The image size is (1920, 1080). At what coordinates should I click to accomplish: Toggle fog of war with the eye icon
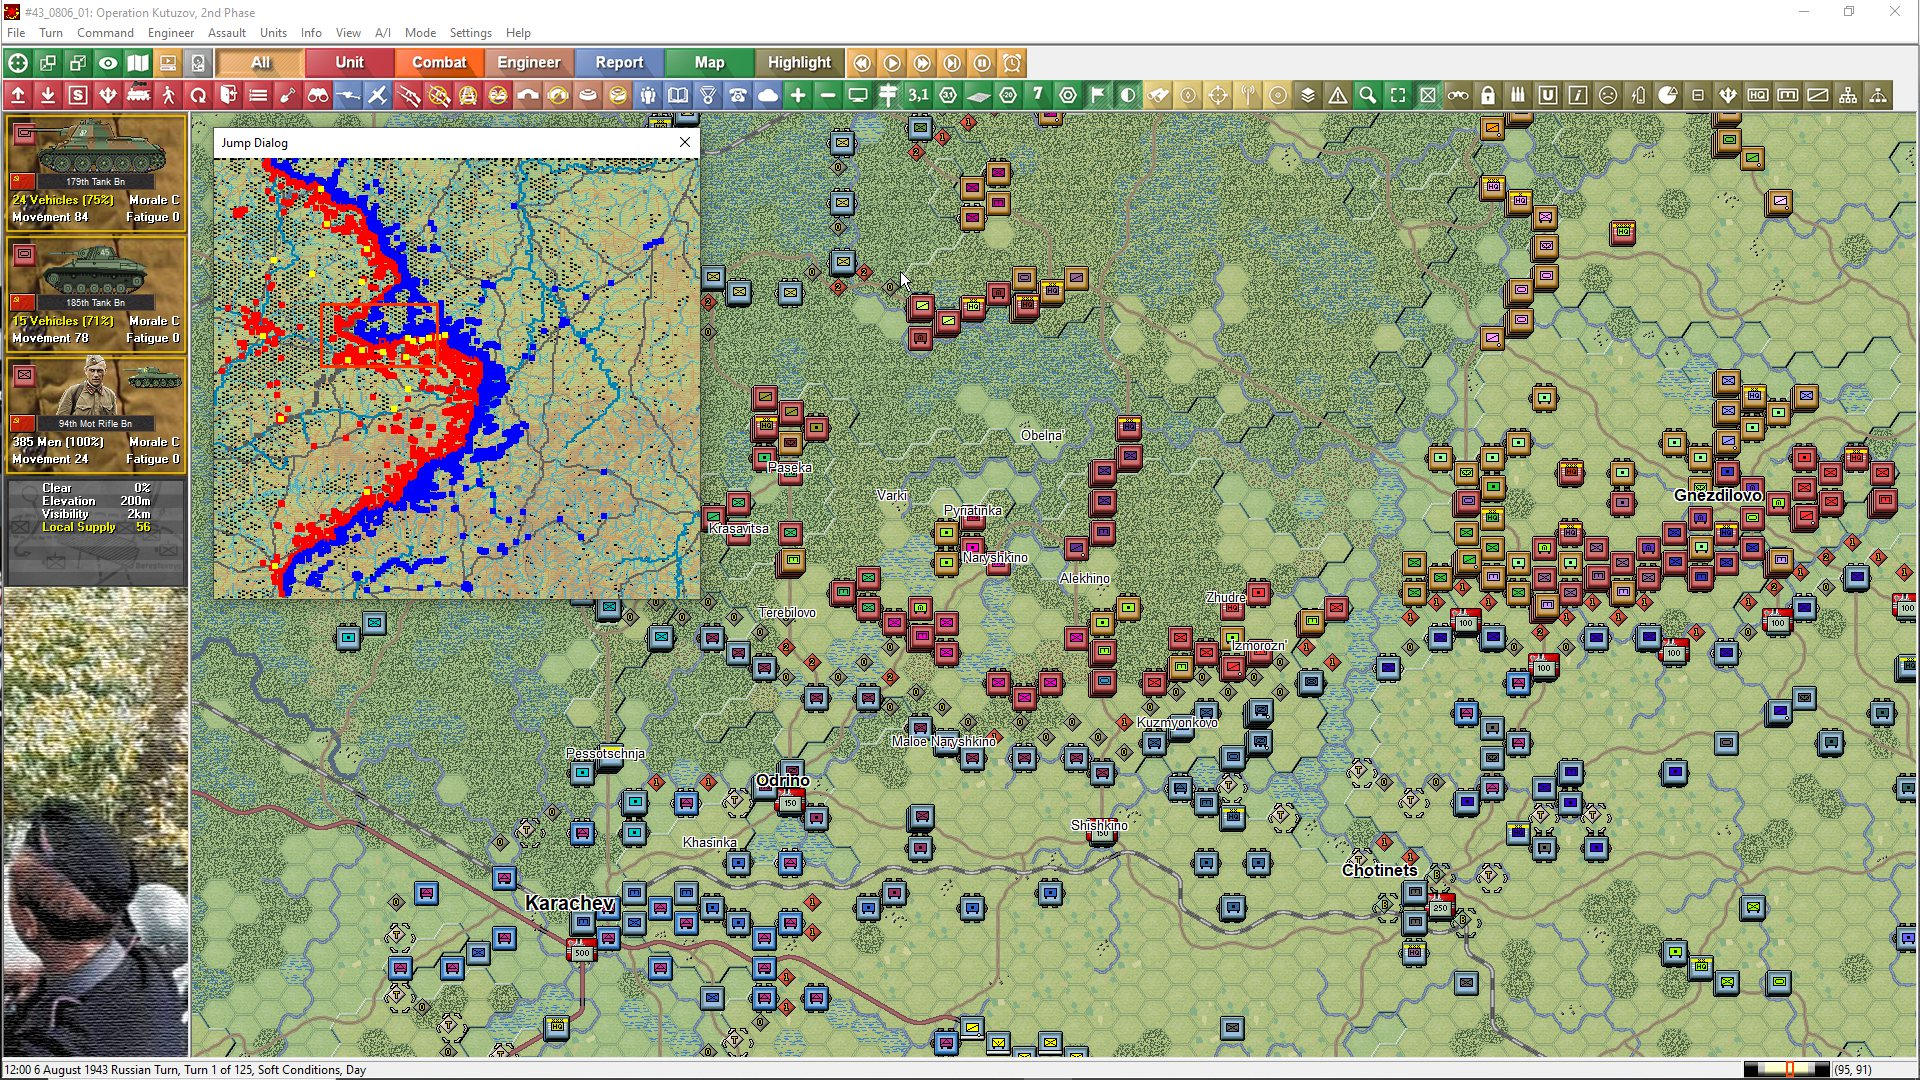[x=108, y=63]
